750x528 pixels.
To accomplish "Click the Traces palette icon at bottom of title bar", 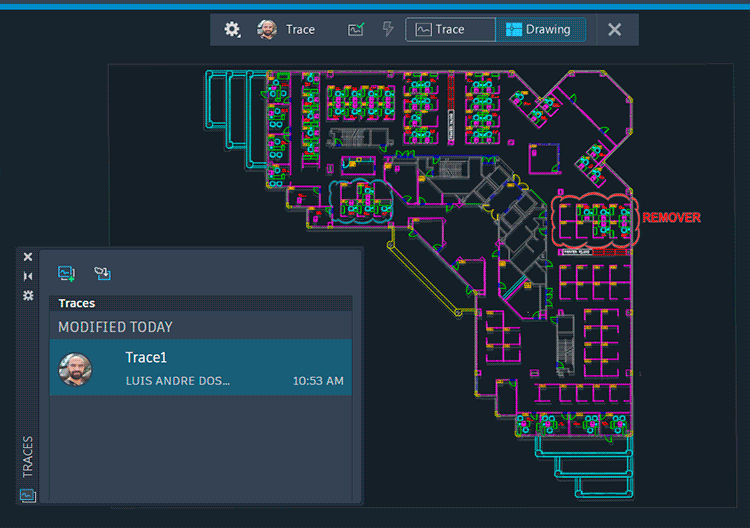I will click(x=27, y=495).
